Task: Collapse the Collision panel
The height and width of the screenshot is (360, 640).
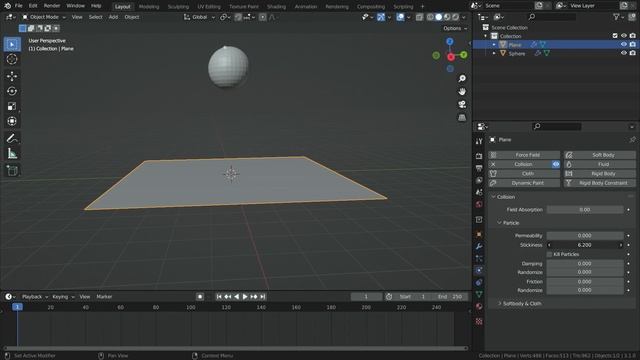Action: point(493,197)
